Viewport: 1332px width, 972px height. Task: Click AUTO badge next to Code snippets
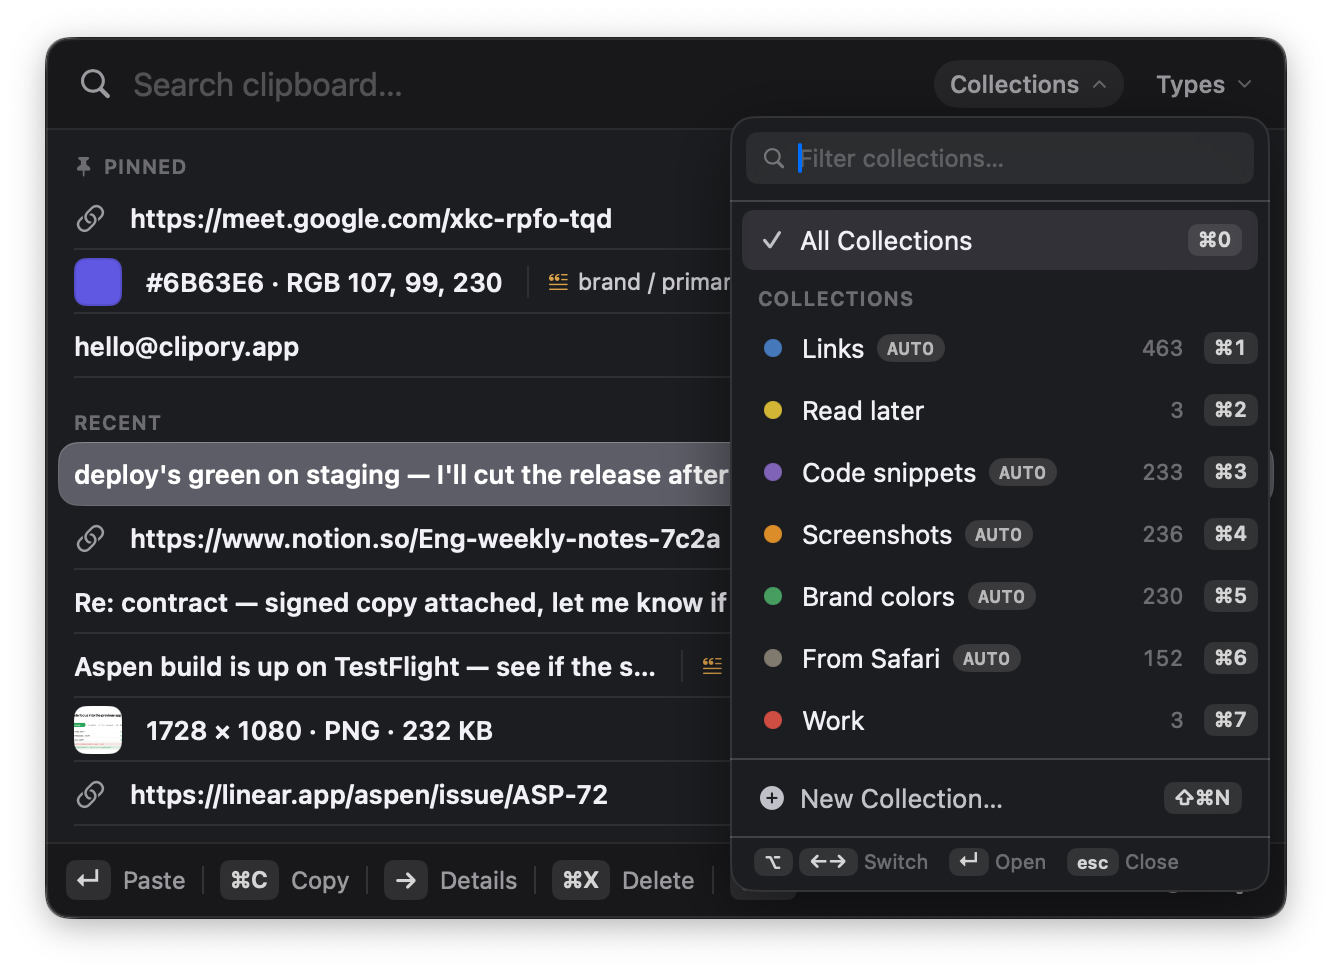pos(1022,473)
